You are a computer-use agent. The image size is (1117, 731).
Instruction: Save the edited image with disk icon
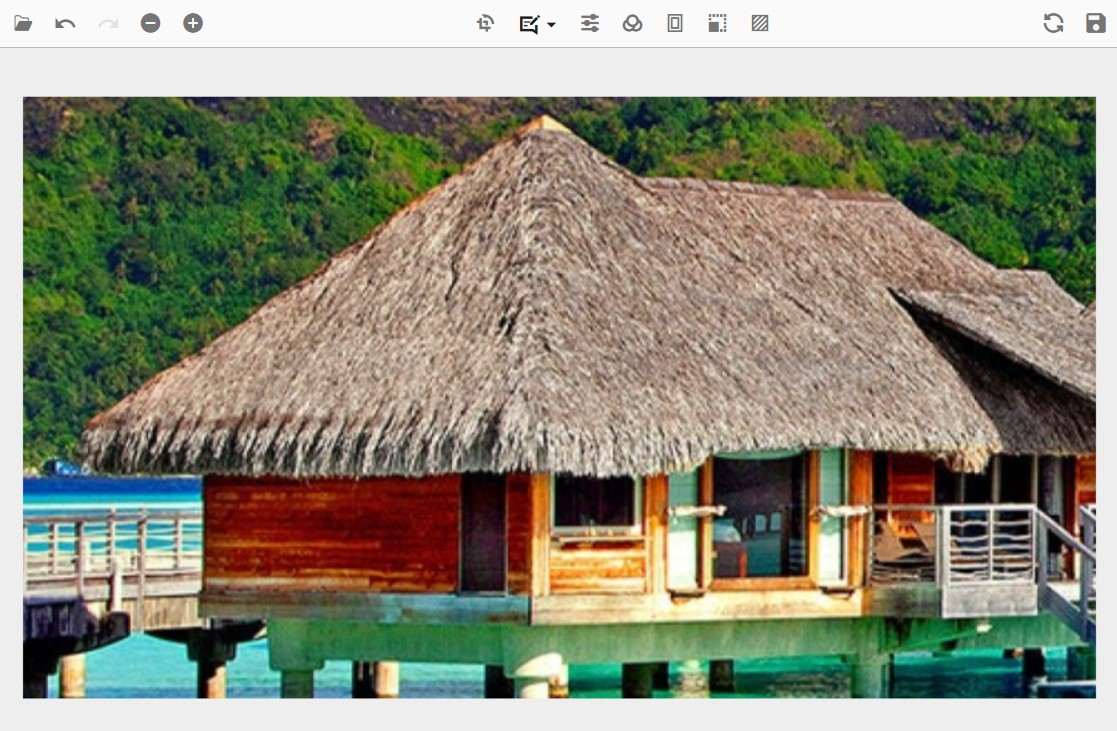[x=1095, y=23]
